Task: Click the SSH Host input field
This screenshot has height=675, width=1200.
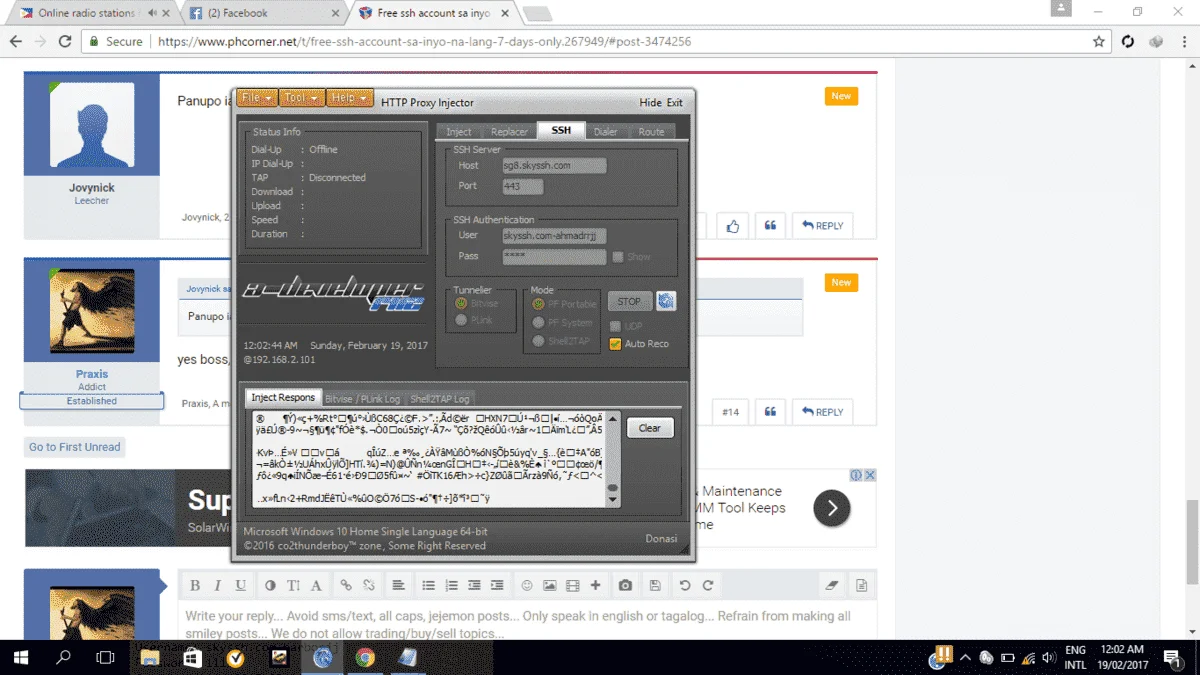Action: [x=554, y=166]
